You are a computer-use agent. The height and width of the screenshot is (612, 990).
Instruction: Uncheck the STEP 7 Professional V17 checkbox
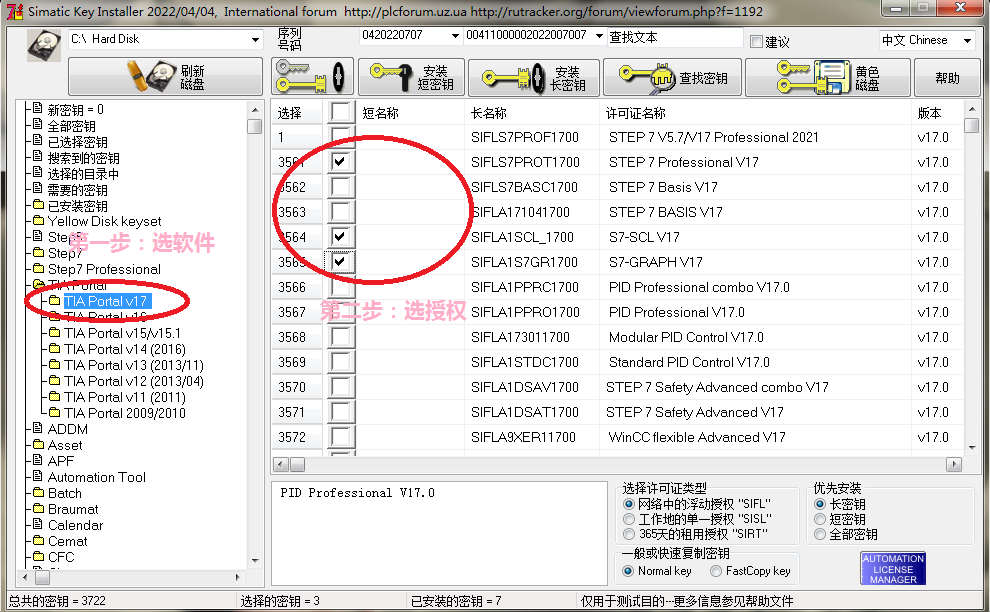[340, 162]
